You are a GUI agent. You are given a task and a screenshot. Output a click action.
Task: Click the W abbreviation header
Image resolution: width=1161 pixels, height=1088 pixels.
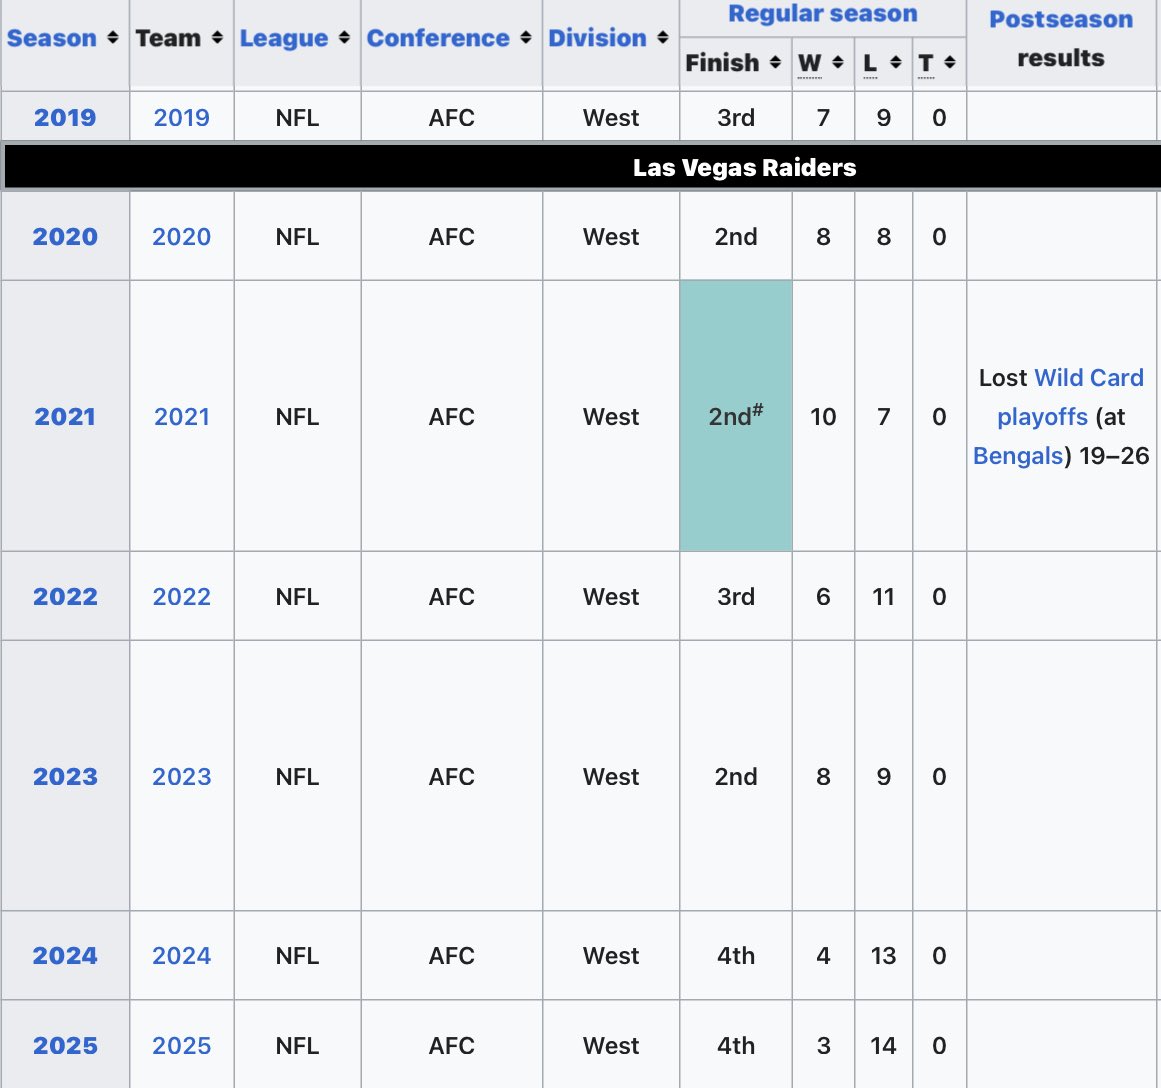pos(809,62)
